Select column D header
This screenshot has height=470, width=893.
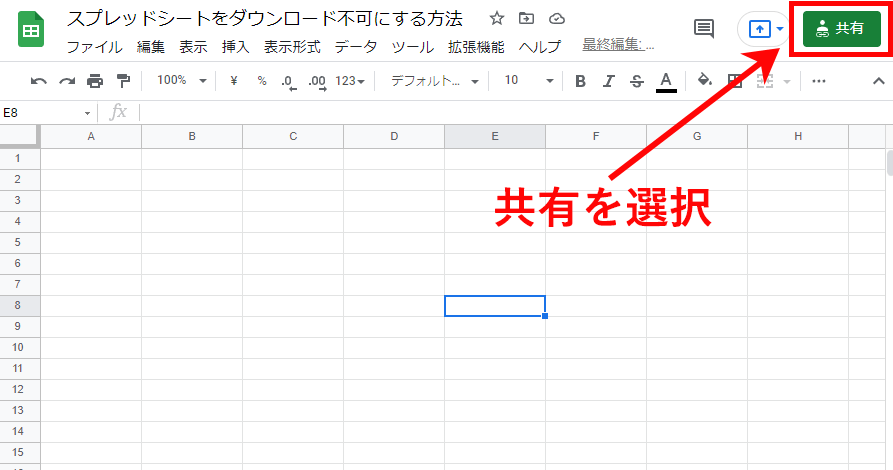pyautogui.click(x=394, y=137)
